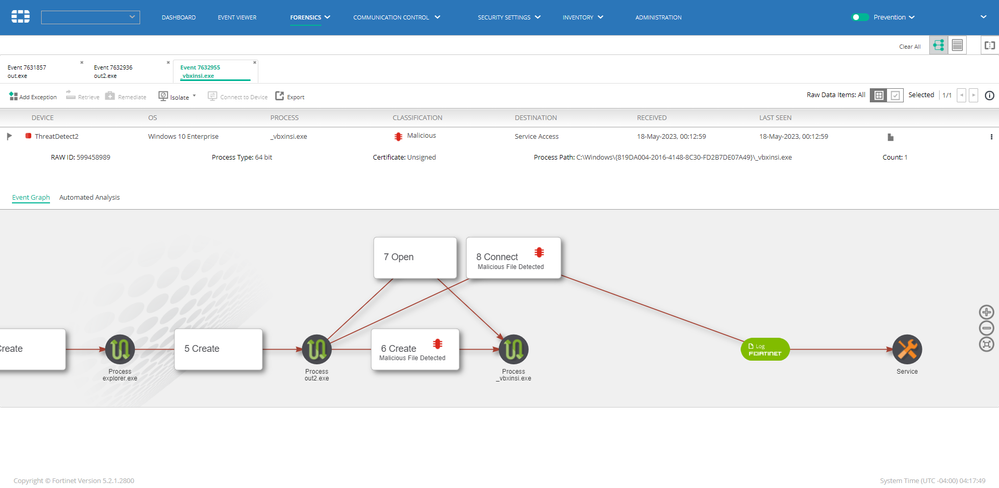
Task: Switch to Automated Analysis tab
Action: 89,197
